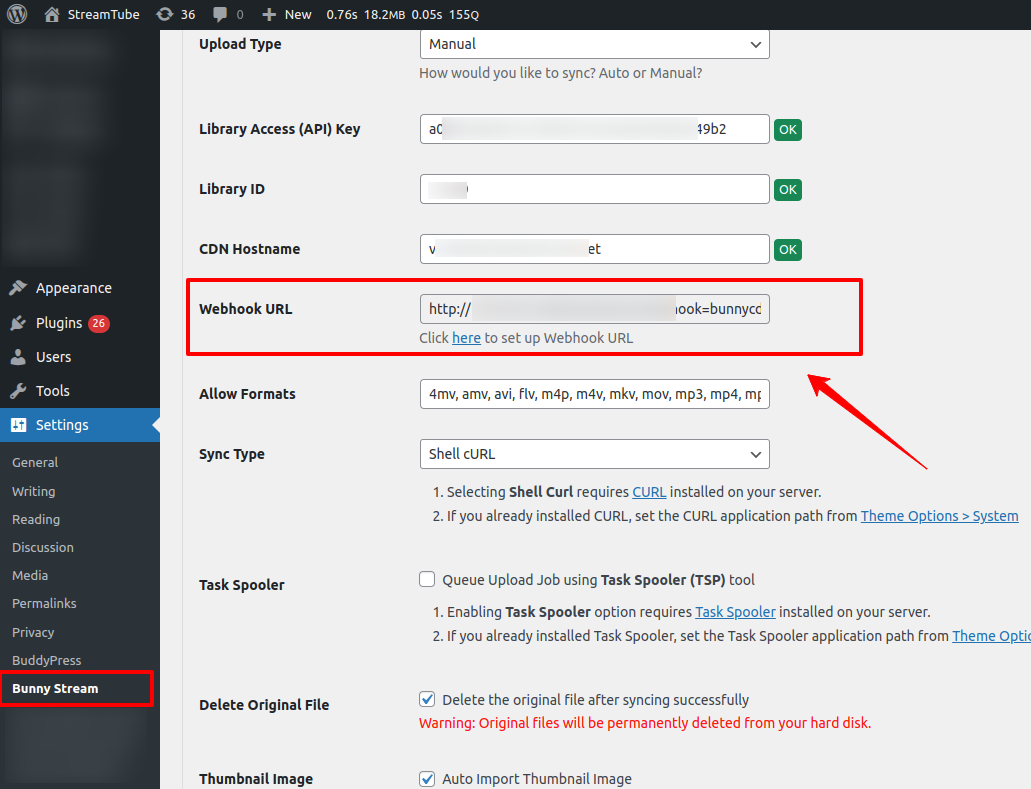
Task: Click the 'here' Webhook setup link
Action: tap(466, 338)
